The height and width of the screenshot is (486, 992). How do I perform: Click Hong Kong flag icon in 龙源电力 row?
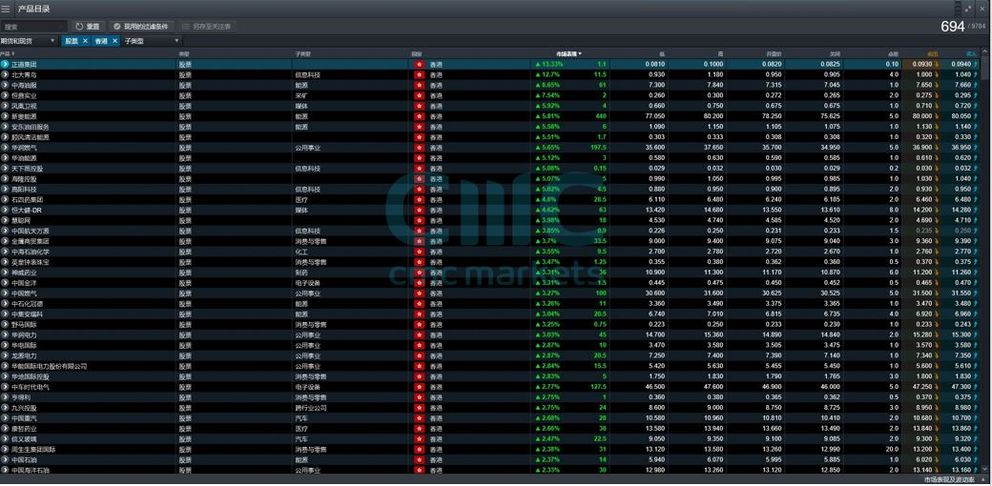tap(419, 356)
